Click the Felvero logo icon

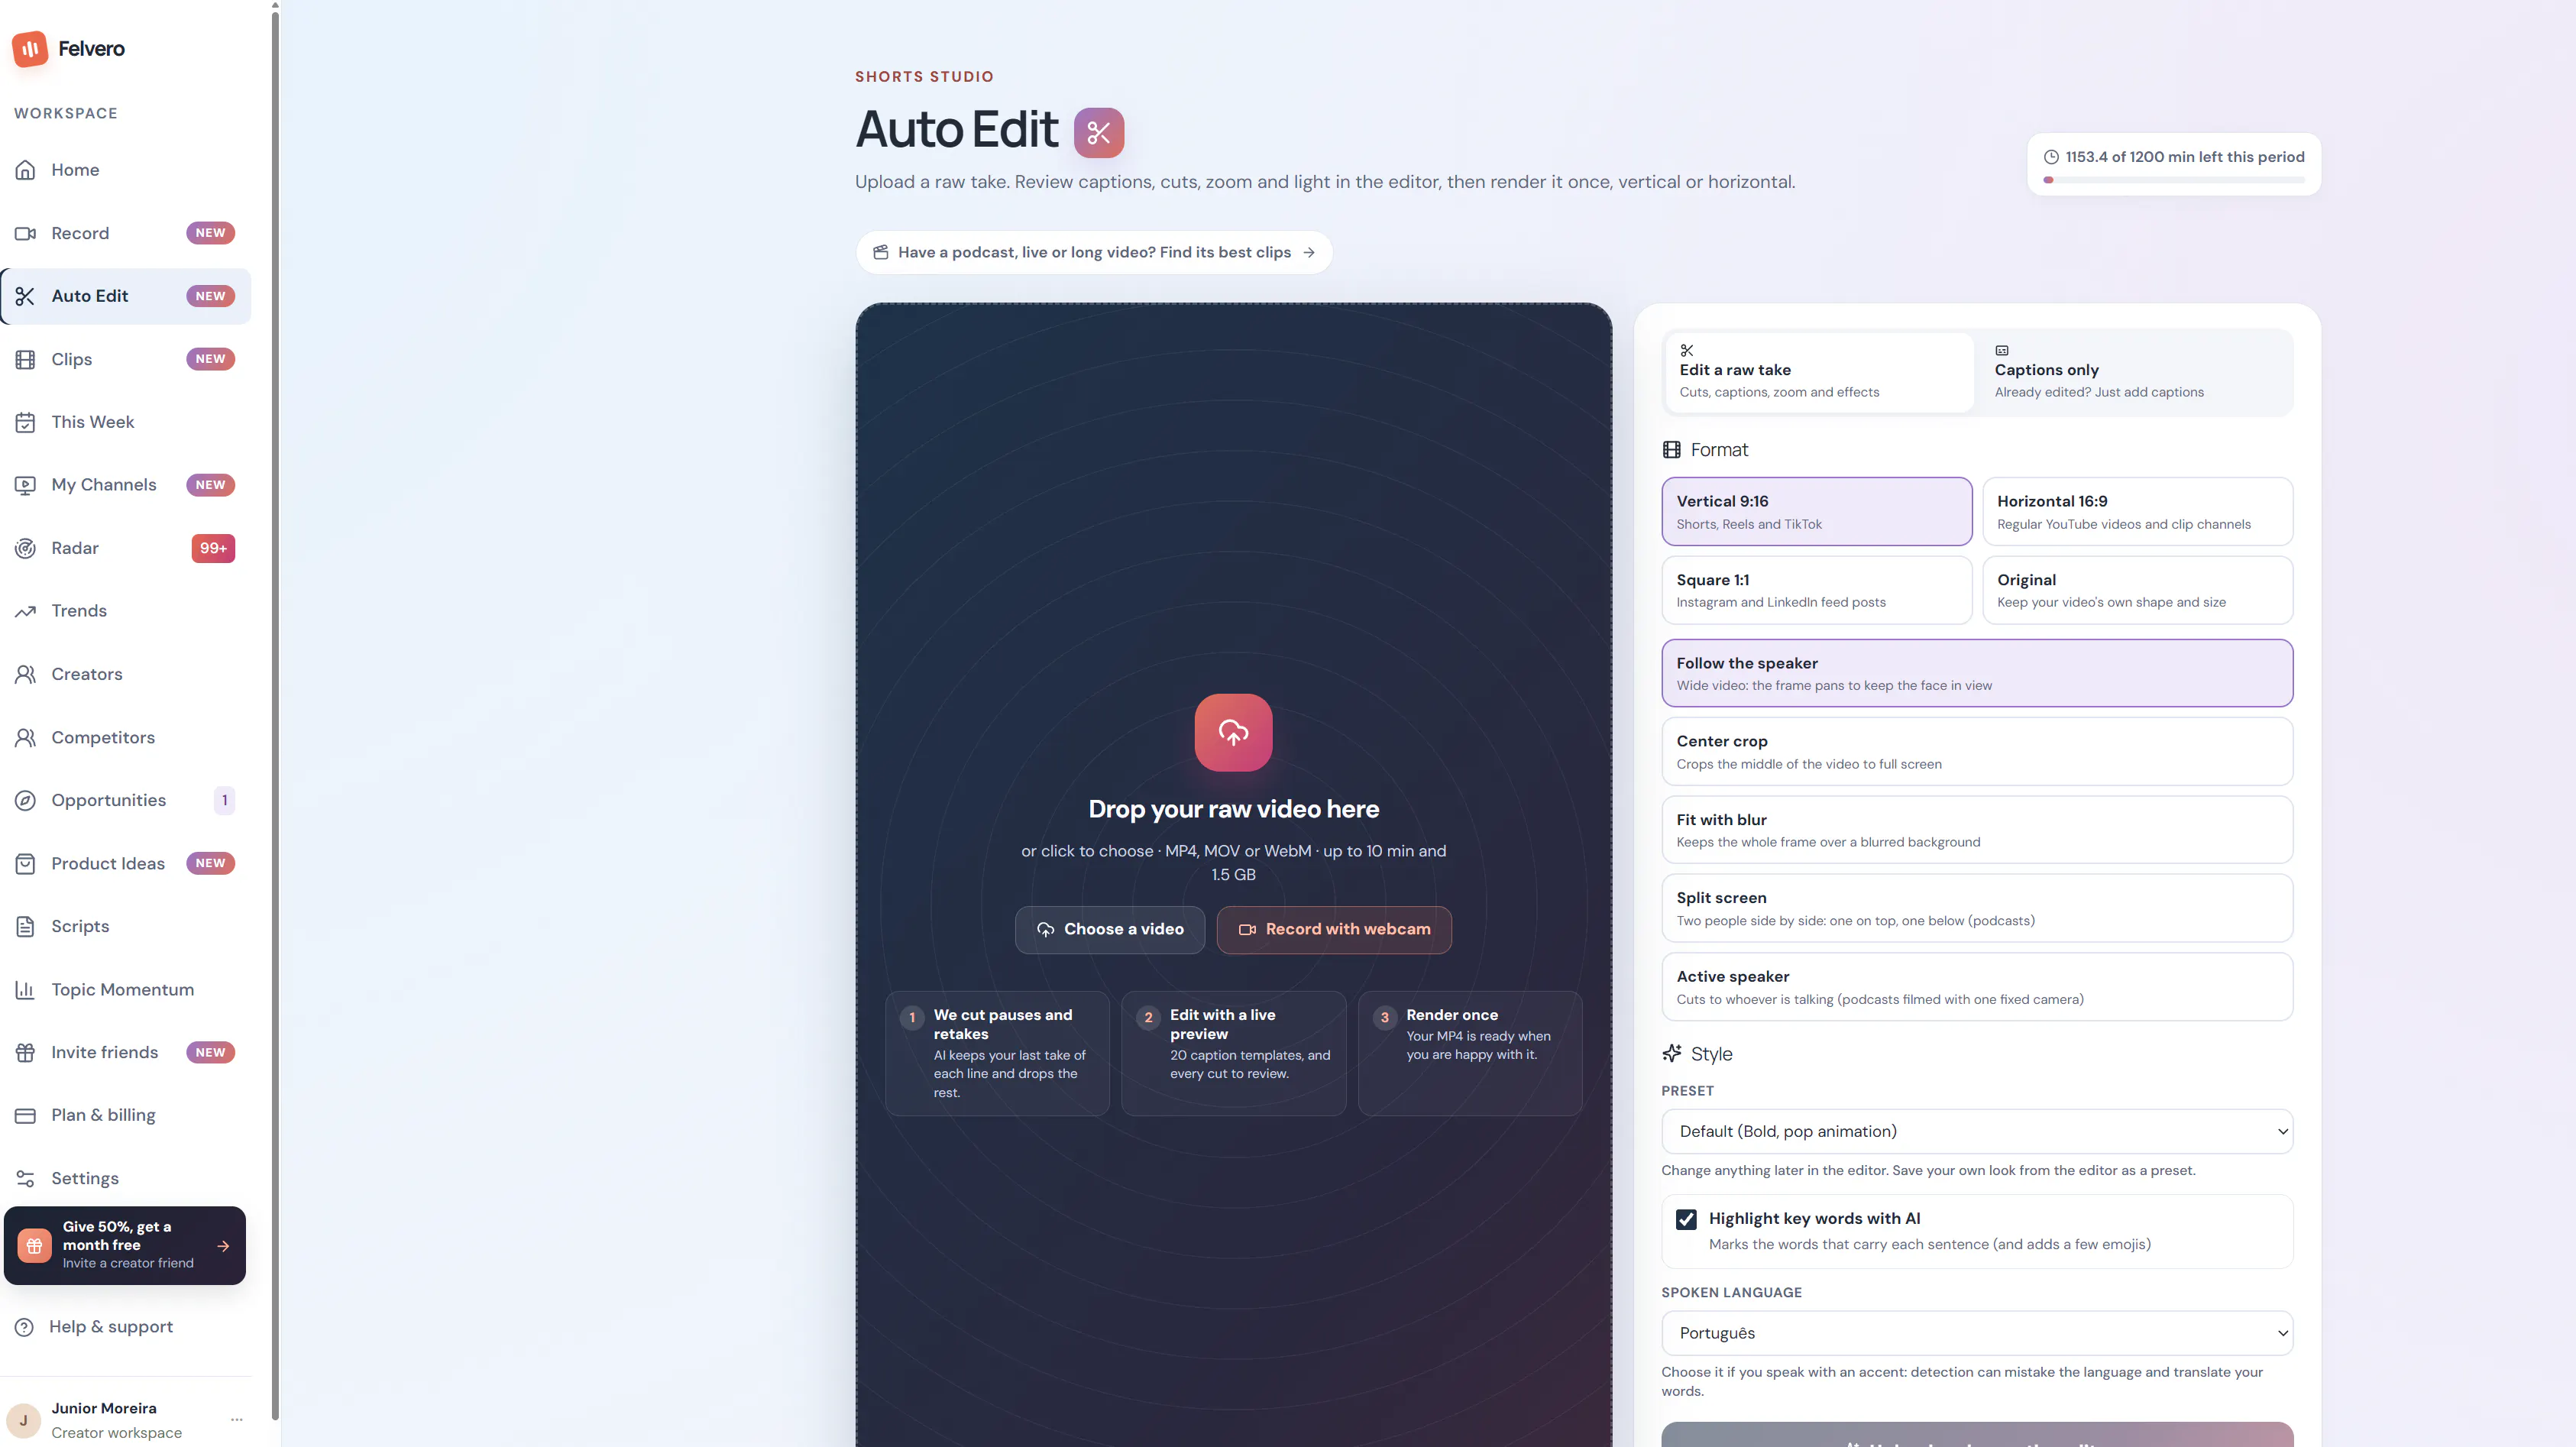tap(30, 48)
